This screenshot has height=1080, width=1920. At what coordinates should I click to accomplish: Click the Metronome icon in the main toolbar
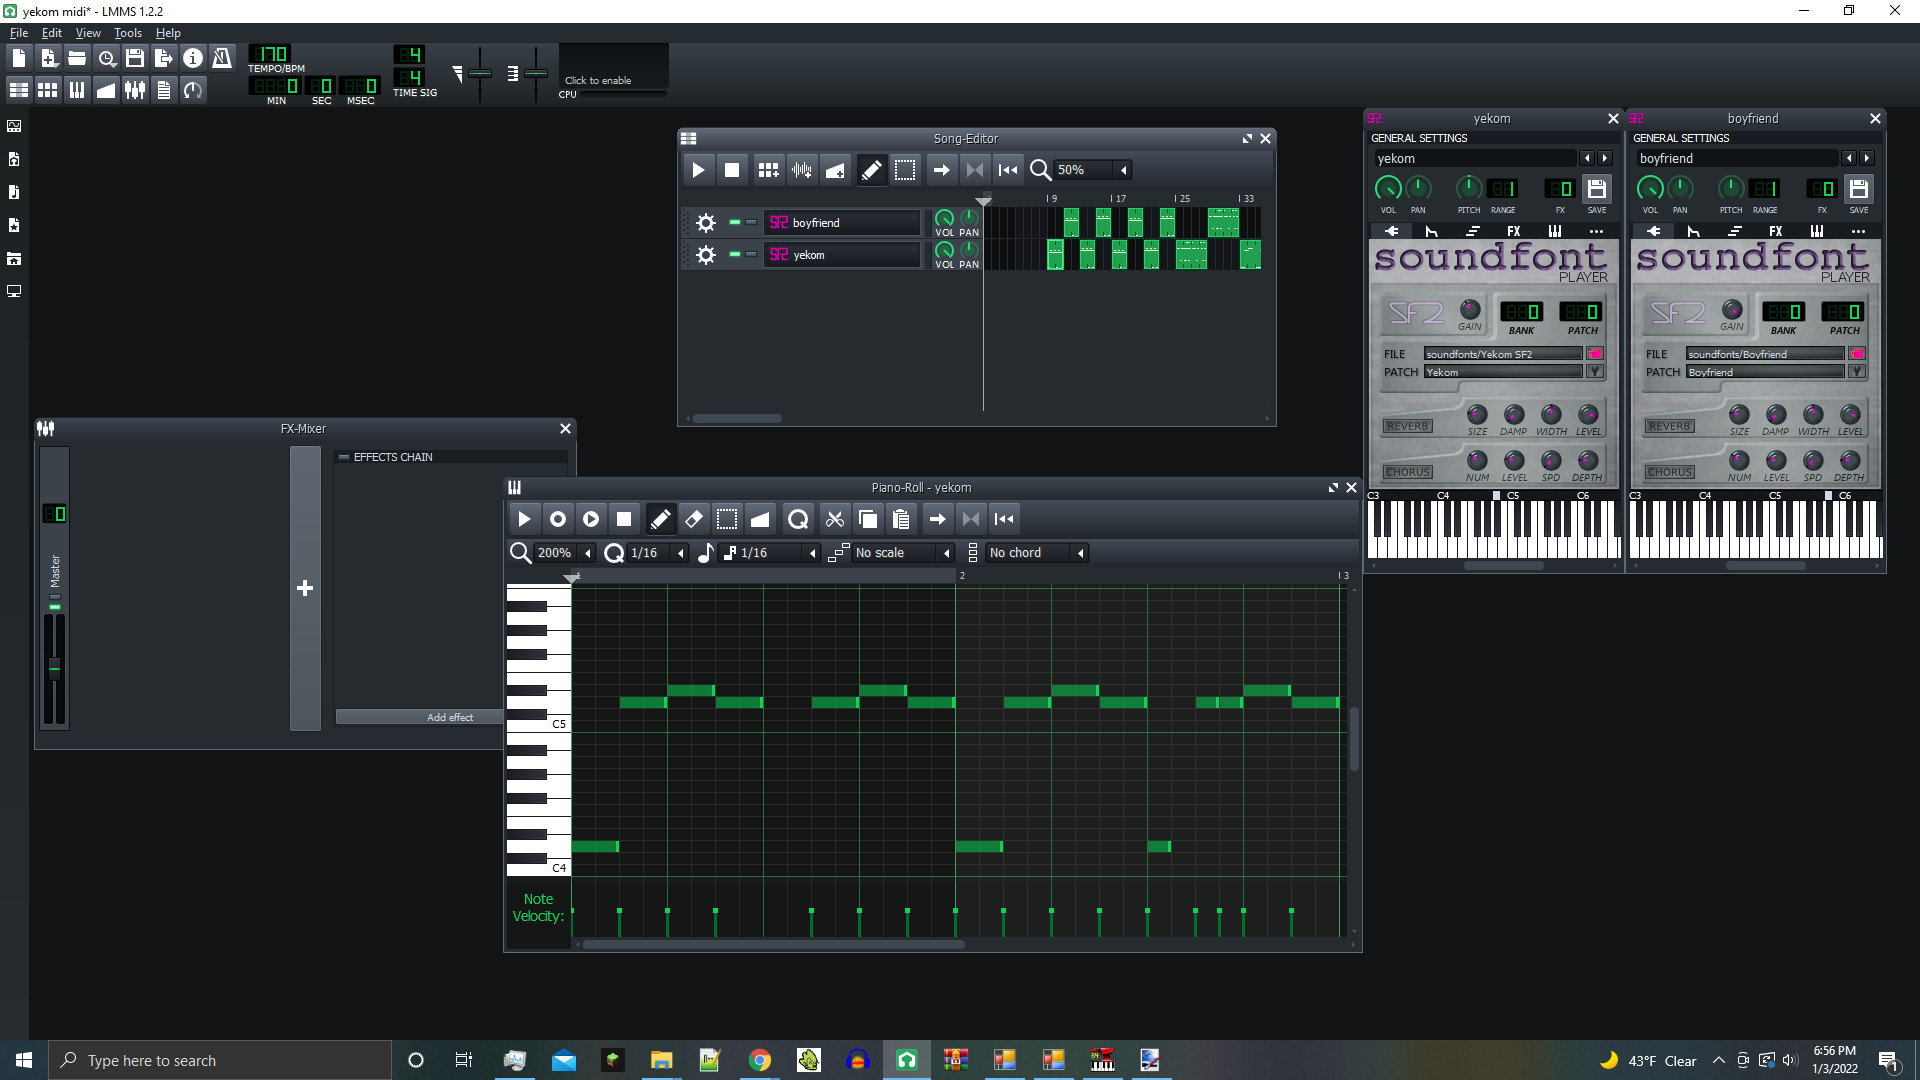coord(222,57)
